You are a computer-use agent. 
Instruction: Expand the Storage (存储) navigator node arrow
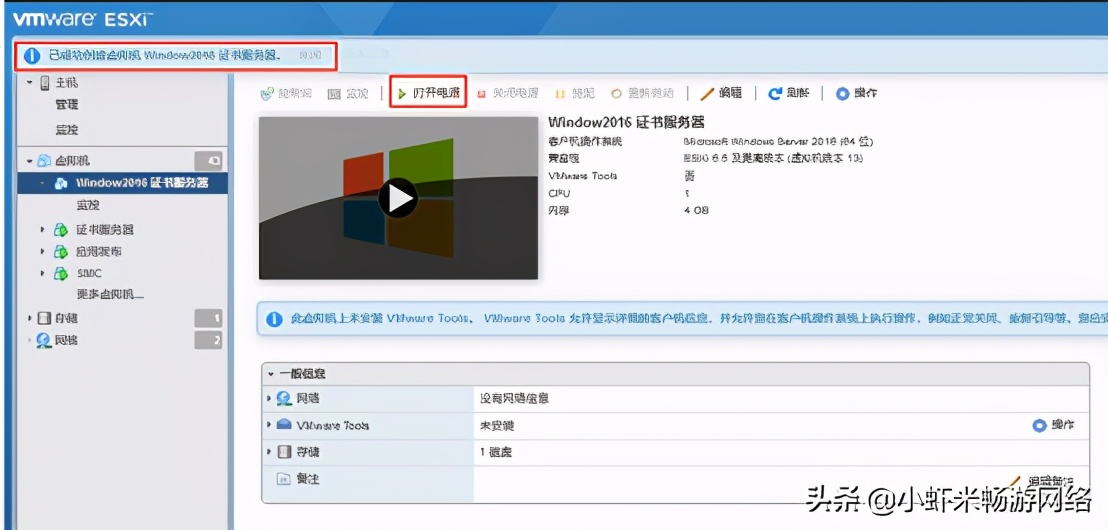[x=30, y=318]
